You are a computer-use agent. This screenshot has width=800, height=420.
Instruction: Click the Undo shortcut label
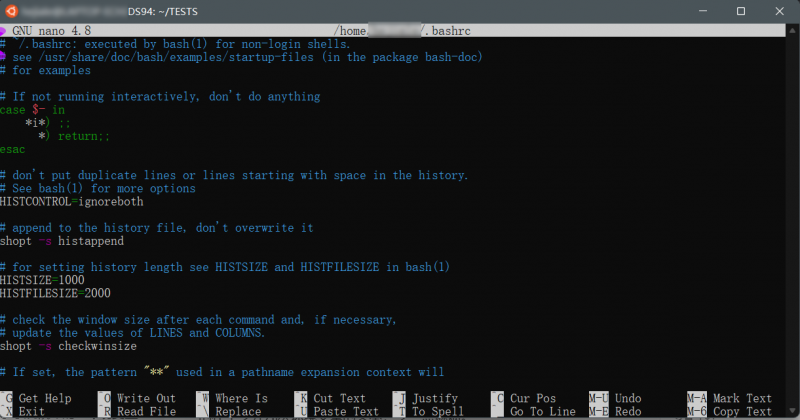tap(628, 398)
